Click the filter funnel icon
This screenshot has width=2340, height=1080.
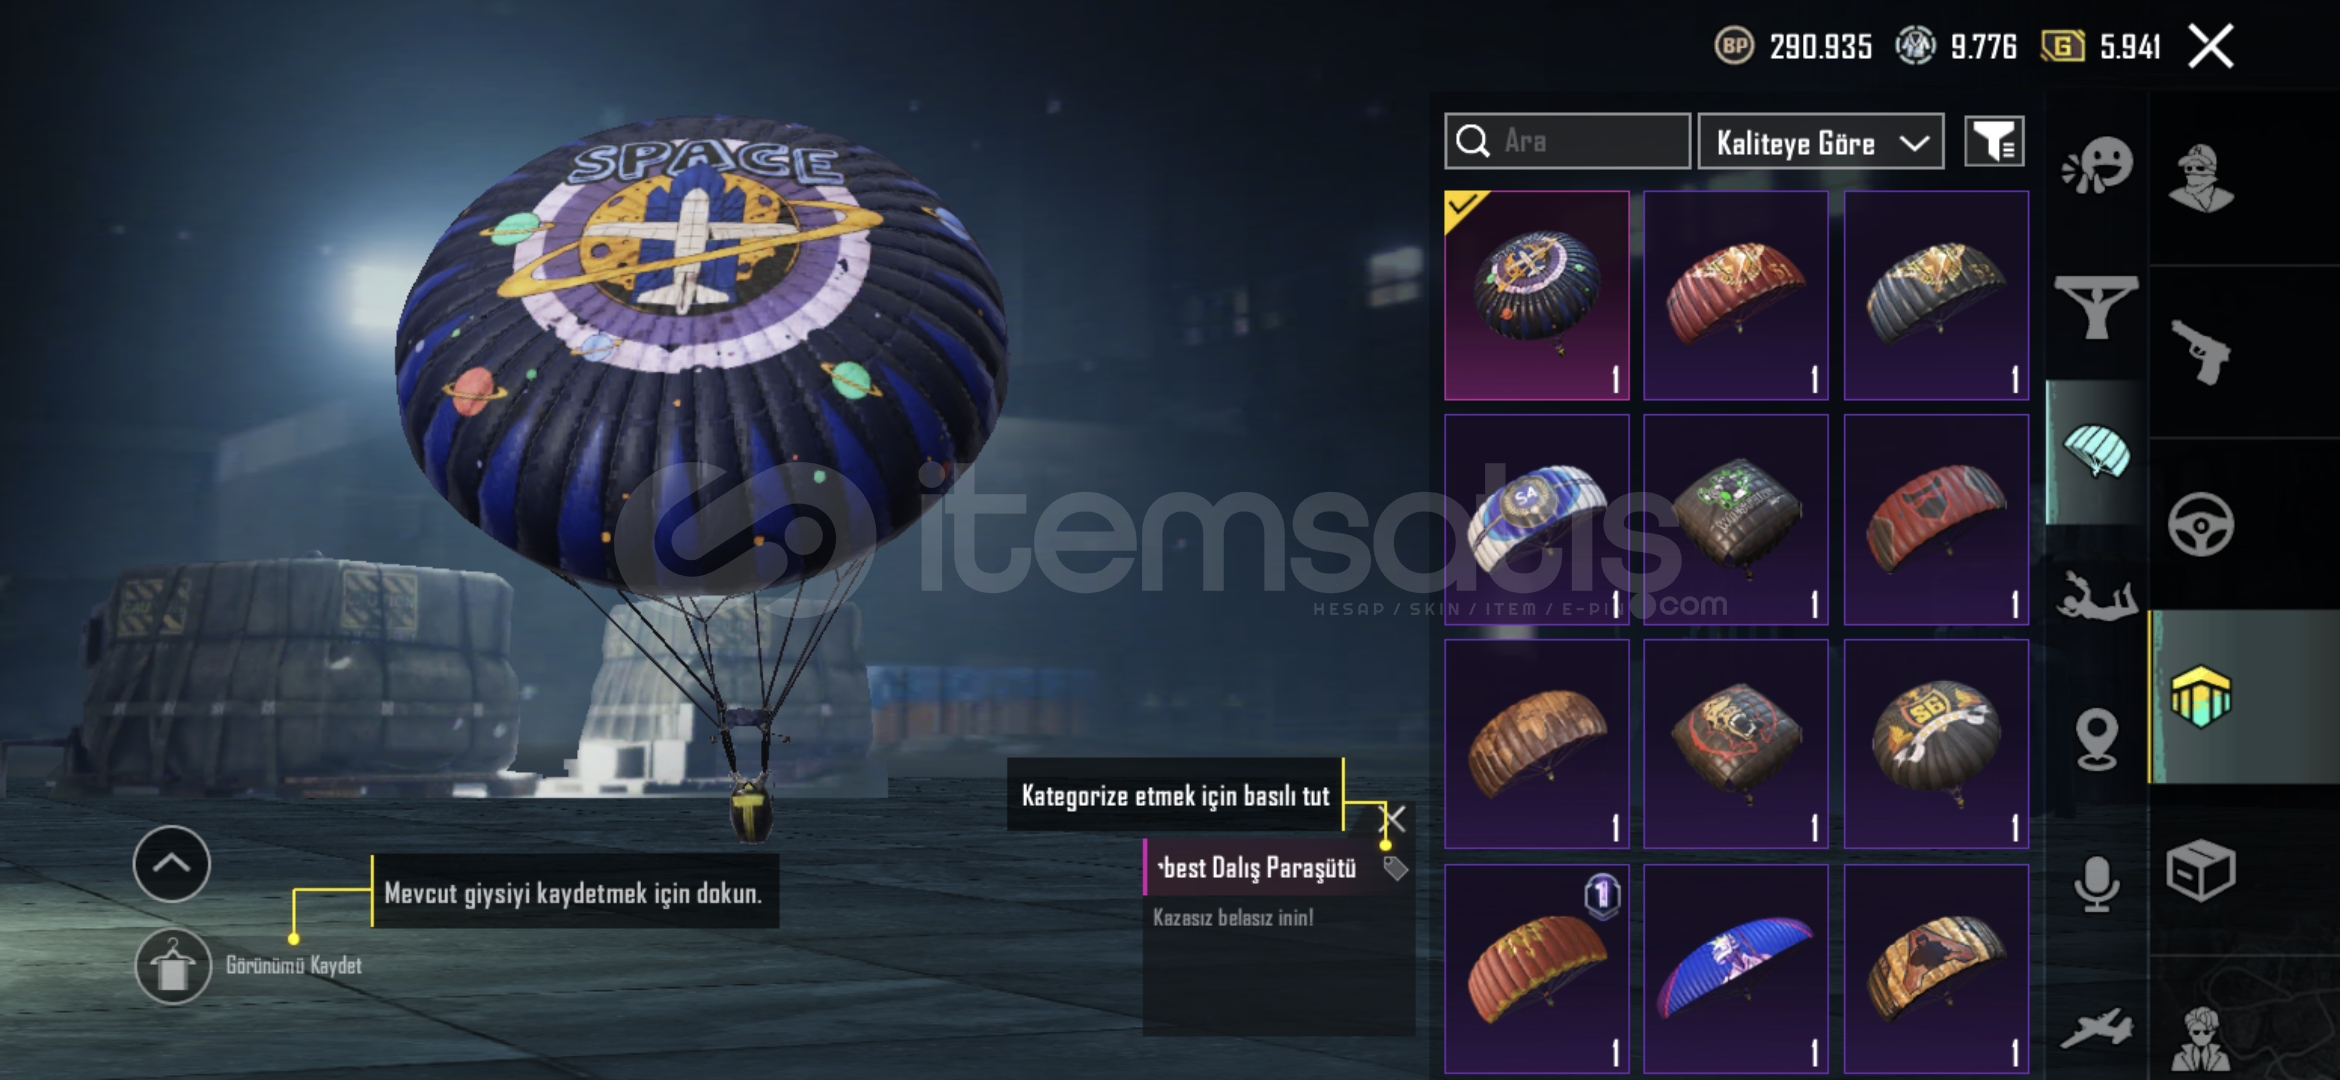pyautogui.click(x=1994, y=141)
